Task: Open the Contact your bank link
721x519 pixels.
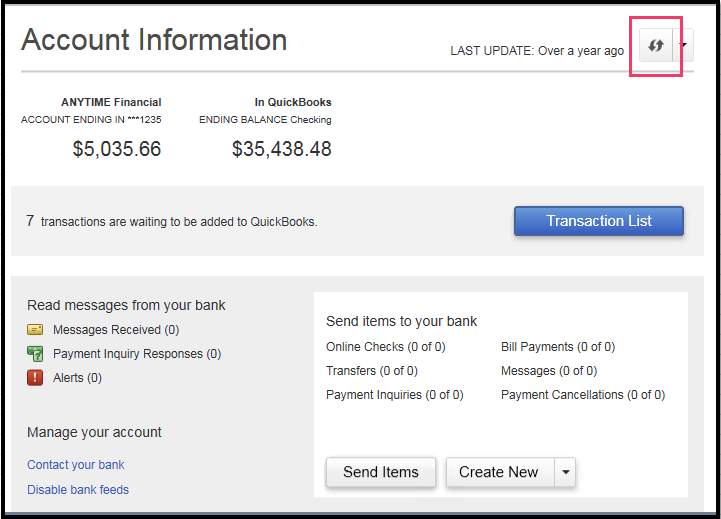Action: pos(76,465)
